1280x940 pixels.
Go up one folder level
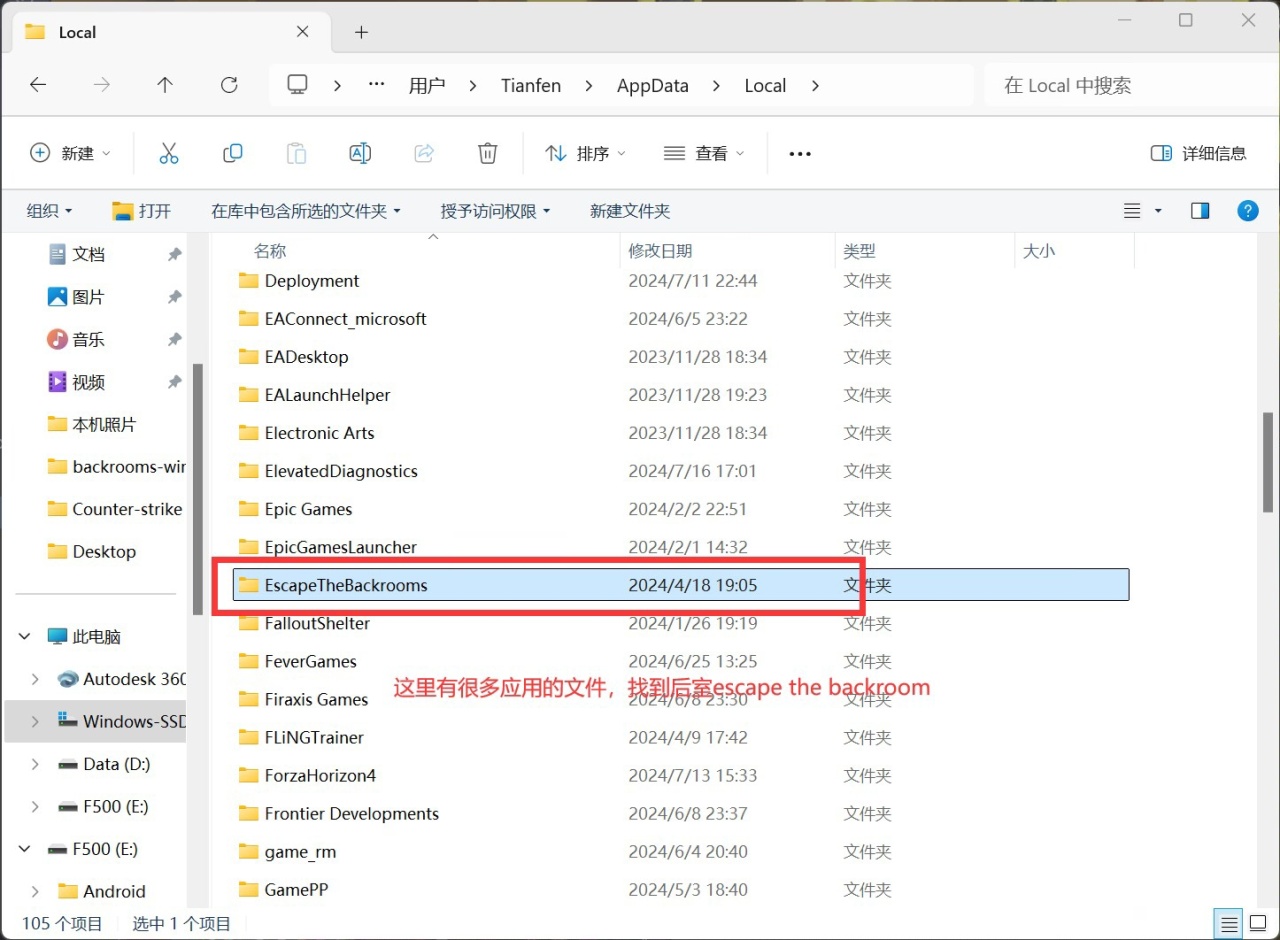165,85
